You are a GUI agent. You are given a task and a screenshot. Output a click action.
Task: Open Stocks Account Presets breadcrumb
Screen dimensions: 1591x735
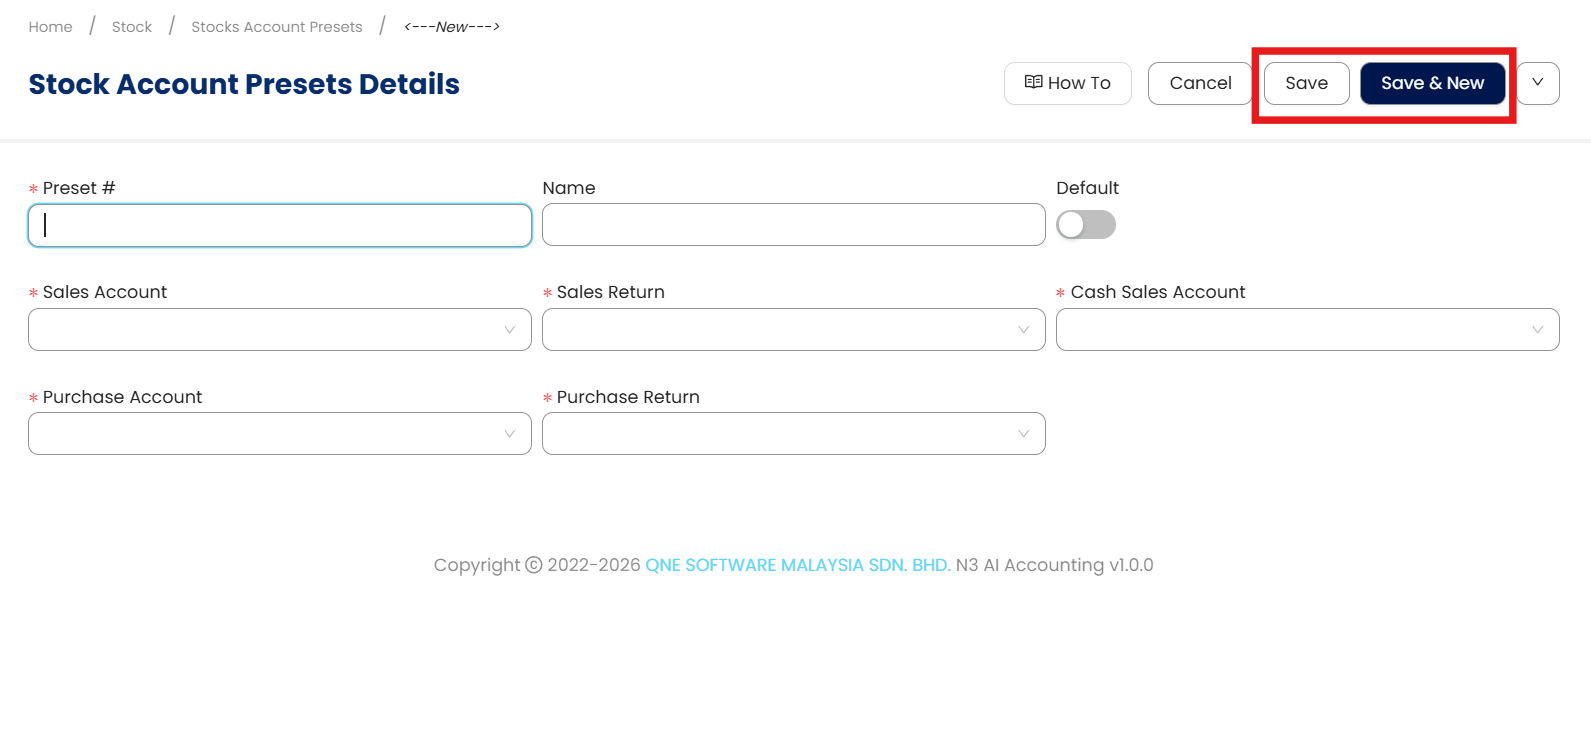coord(277,27)
